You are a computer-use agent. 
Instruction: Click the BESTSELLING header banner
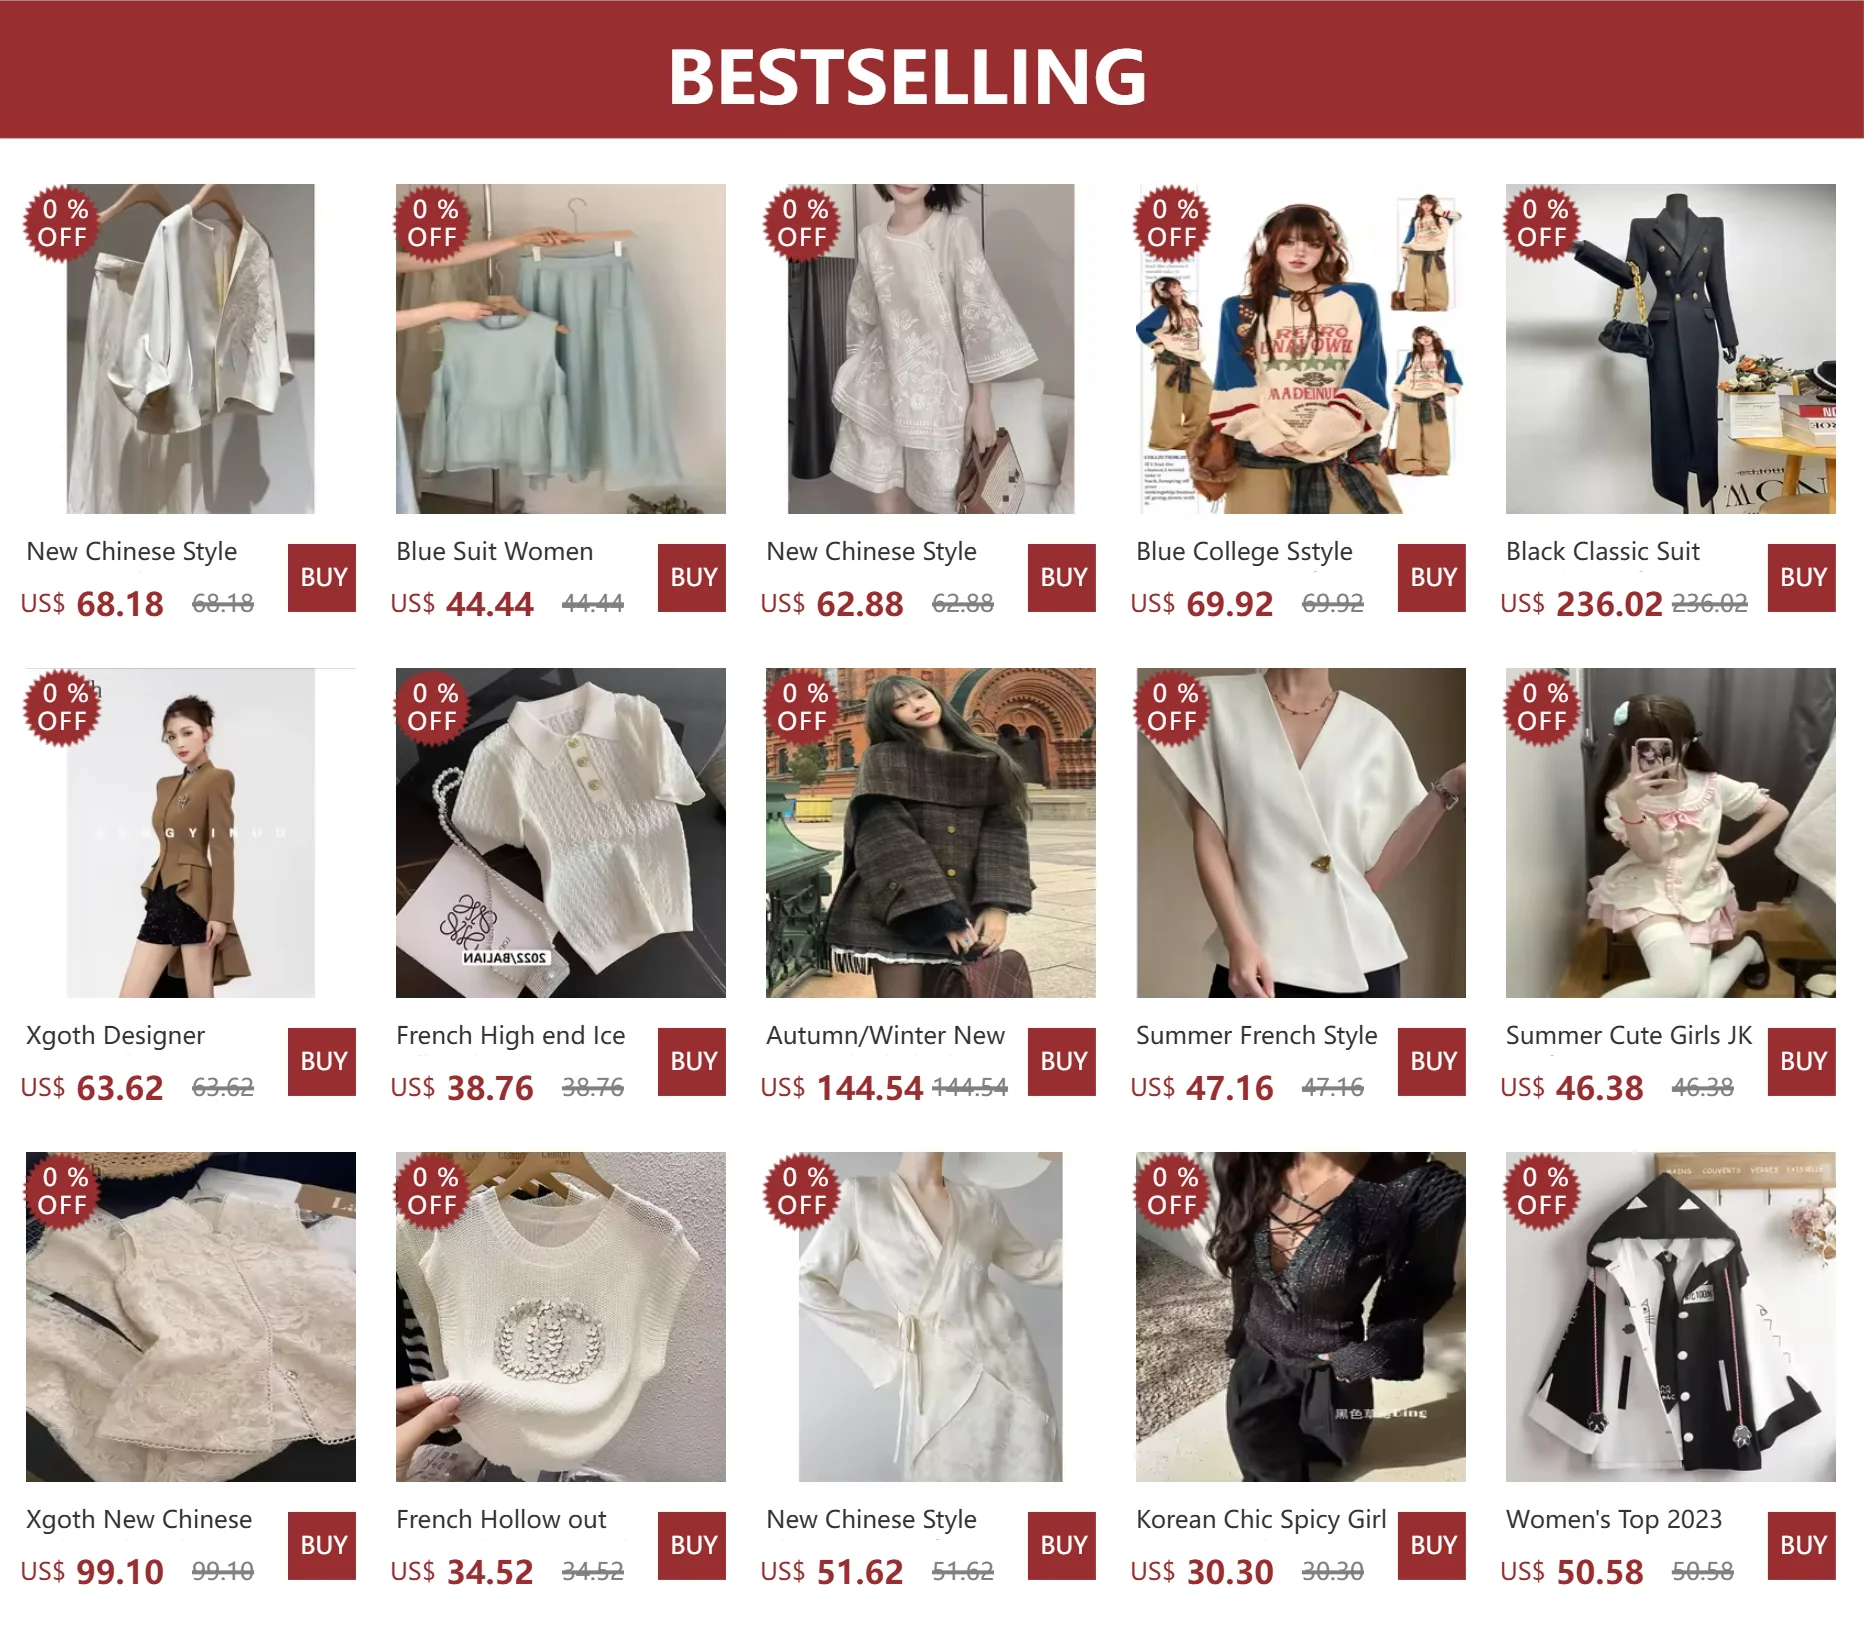tap(932, 69)
